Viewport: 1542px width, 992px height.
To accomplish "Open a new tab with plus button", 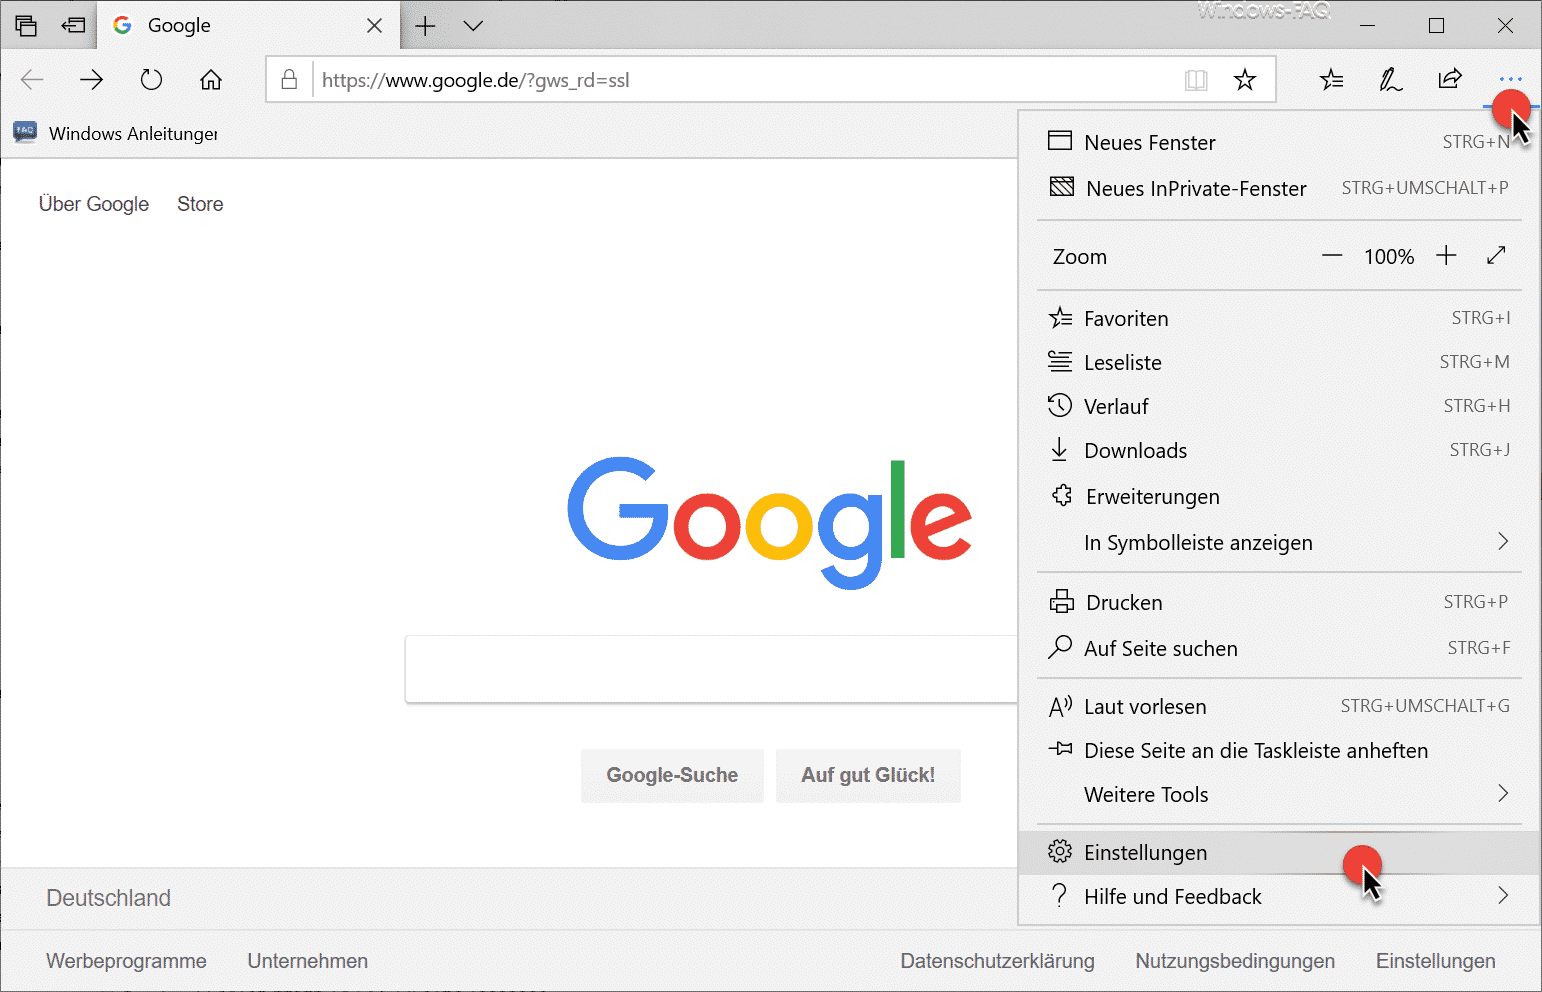I will click(425, 26).
